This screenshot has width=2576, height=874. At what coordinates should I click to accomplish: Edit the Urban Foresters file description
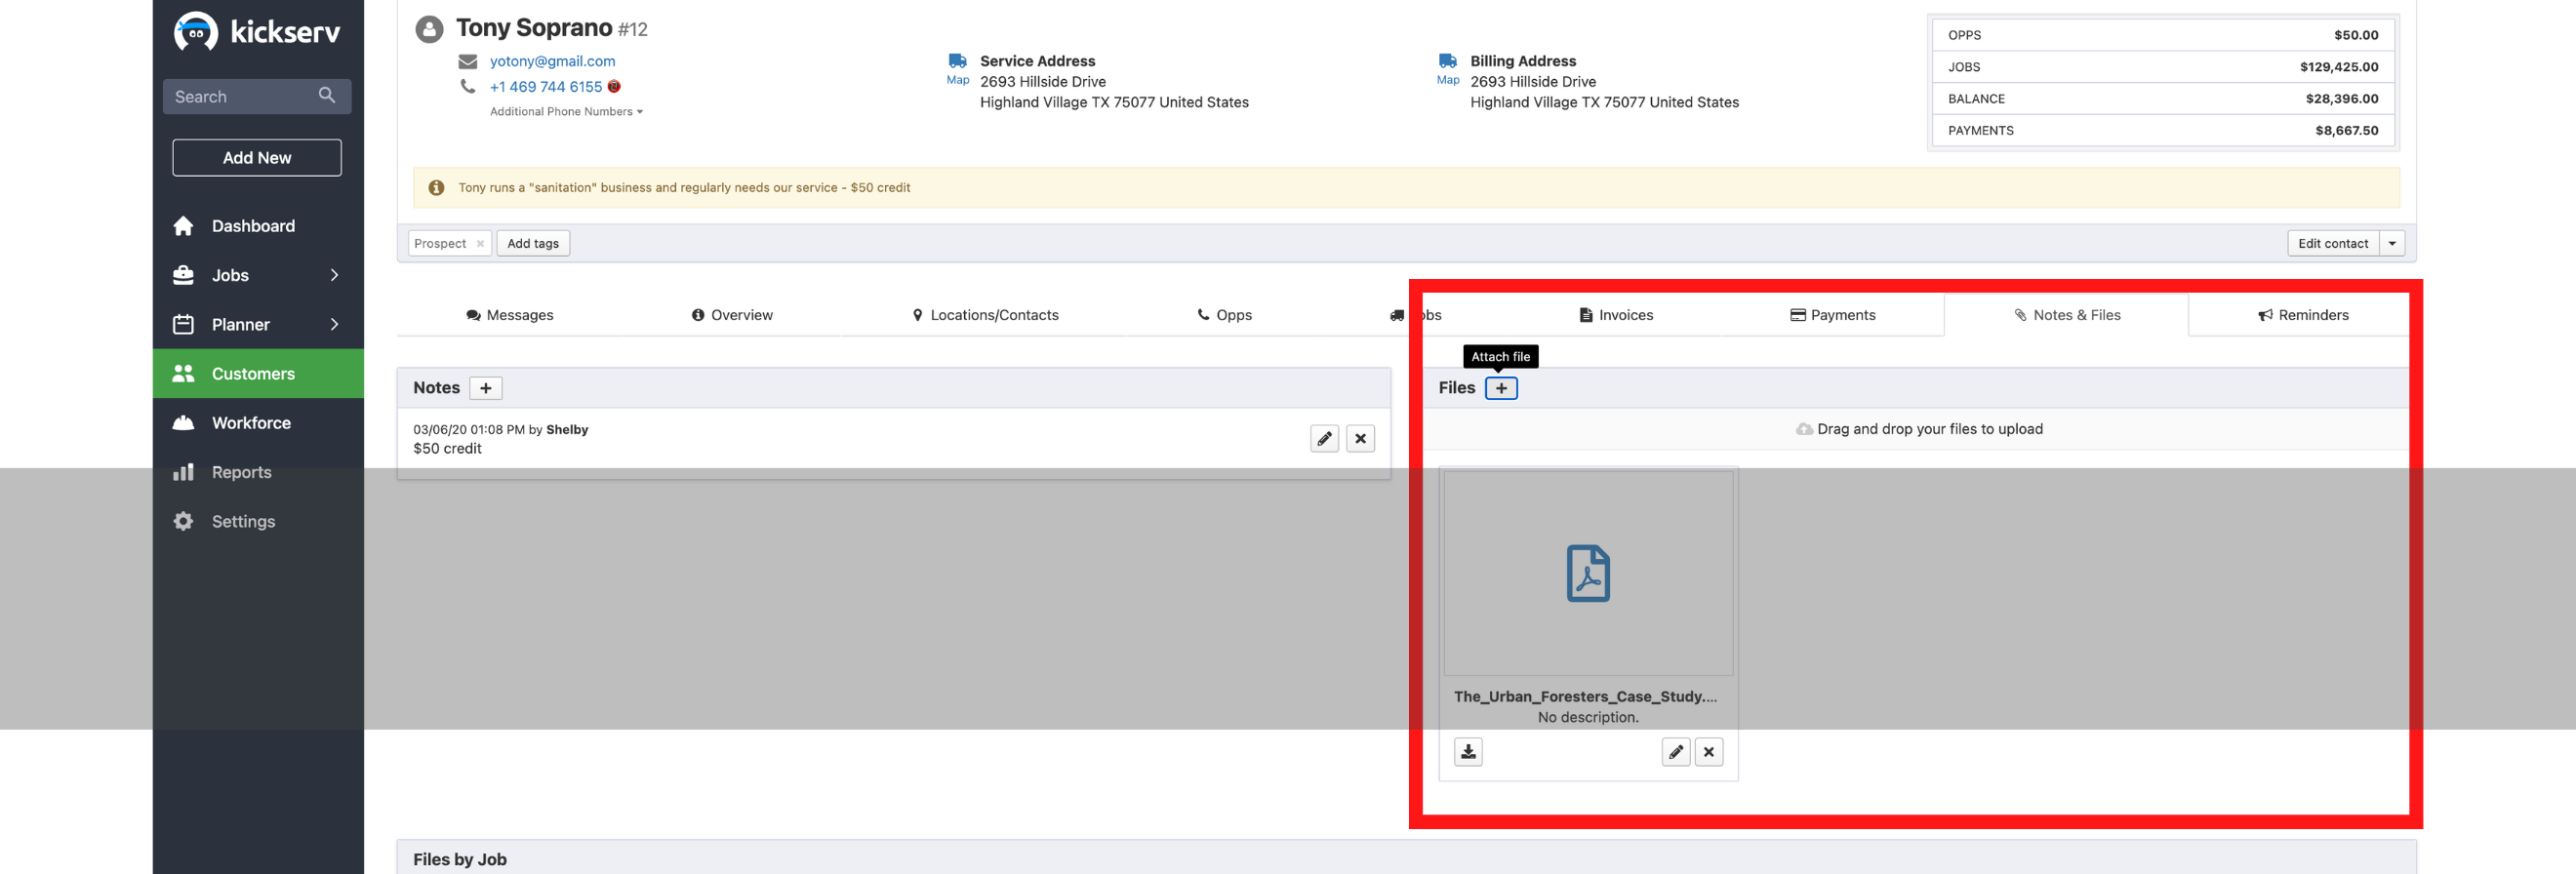1675,752
